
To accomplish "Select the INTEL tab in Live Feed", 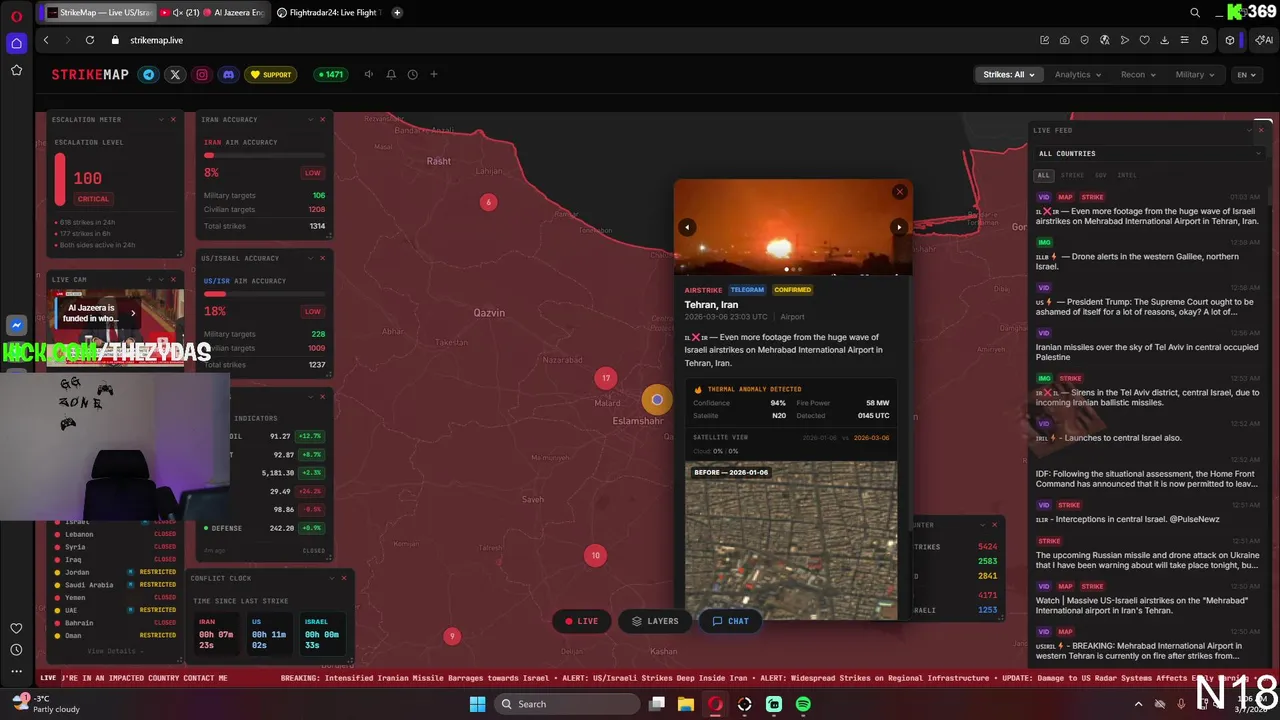I will tap(1127, 175).
